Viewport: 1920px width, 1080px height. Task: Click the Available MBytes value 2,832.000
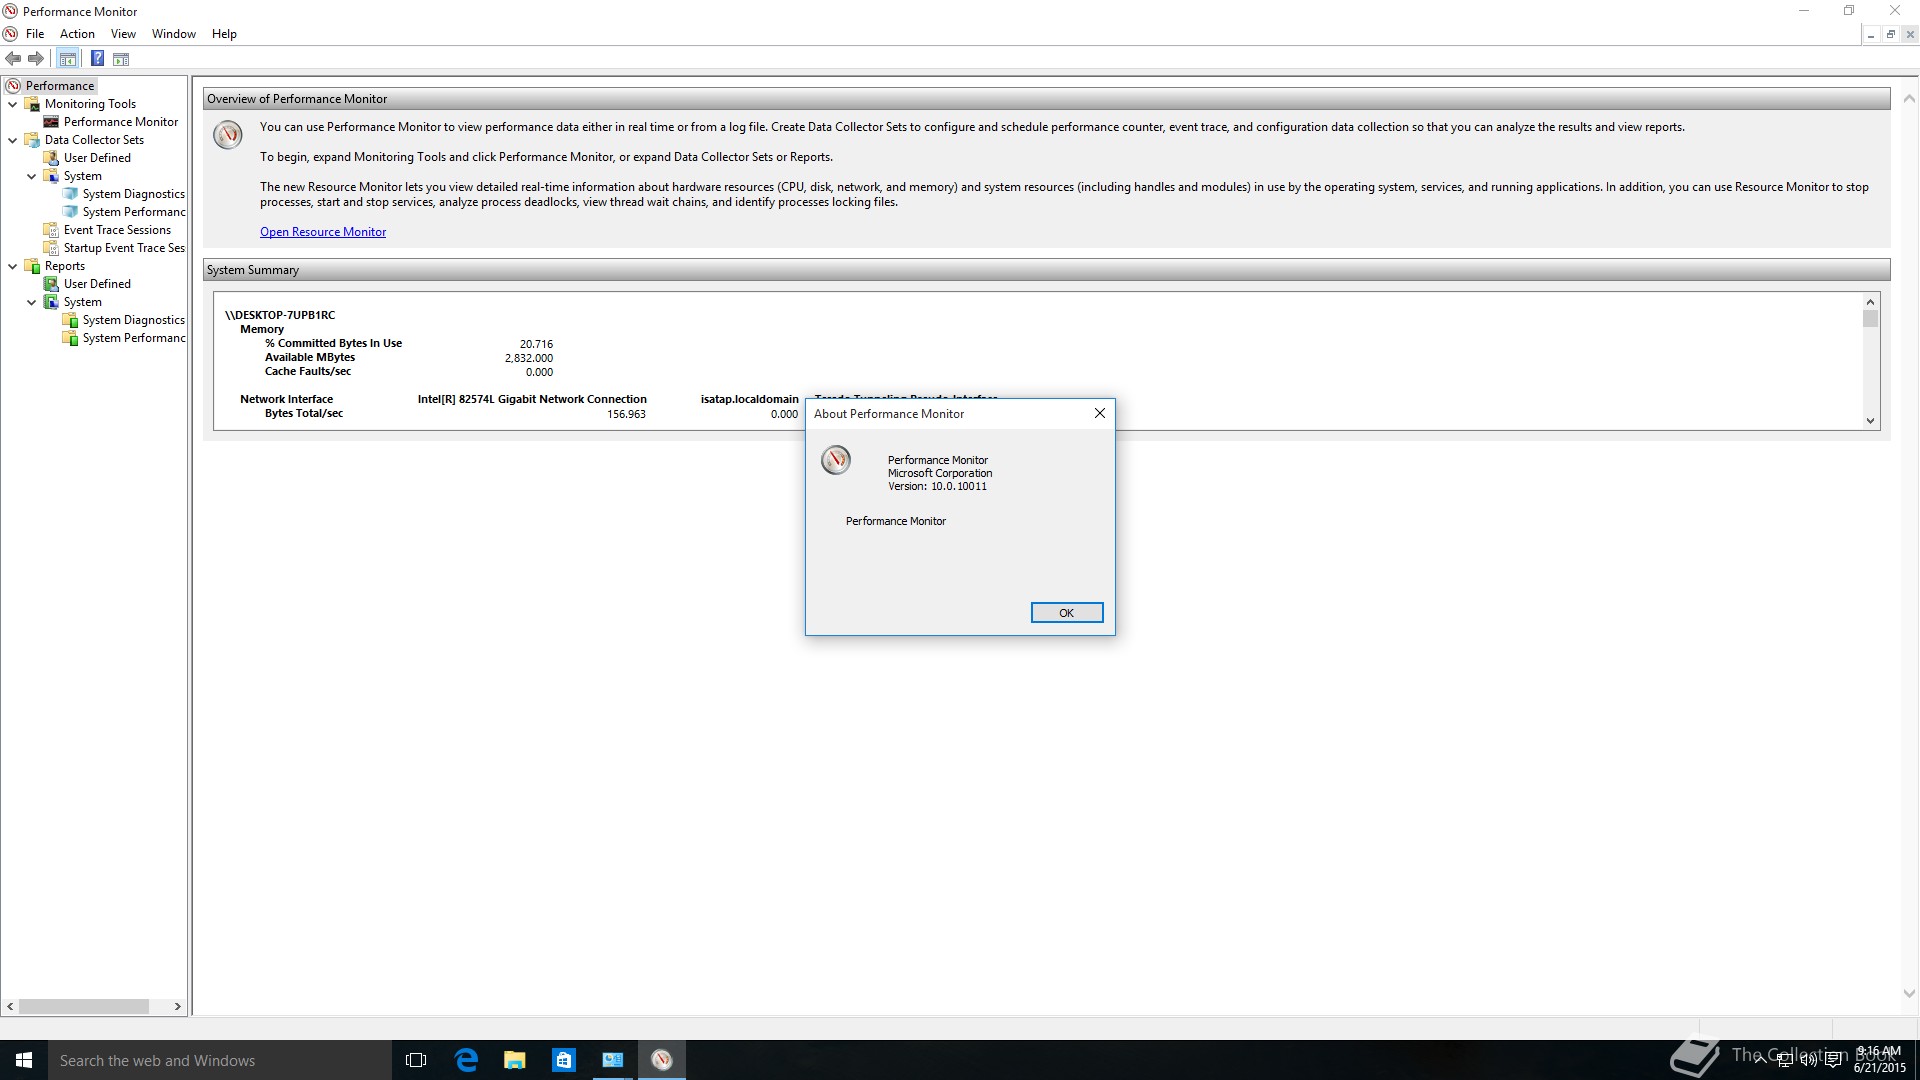[529, 358]
